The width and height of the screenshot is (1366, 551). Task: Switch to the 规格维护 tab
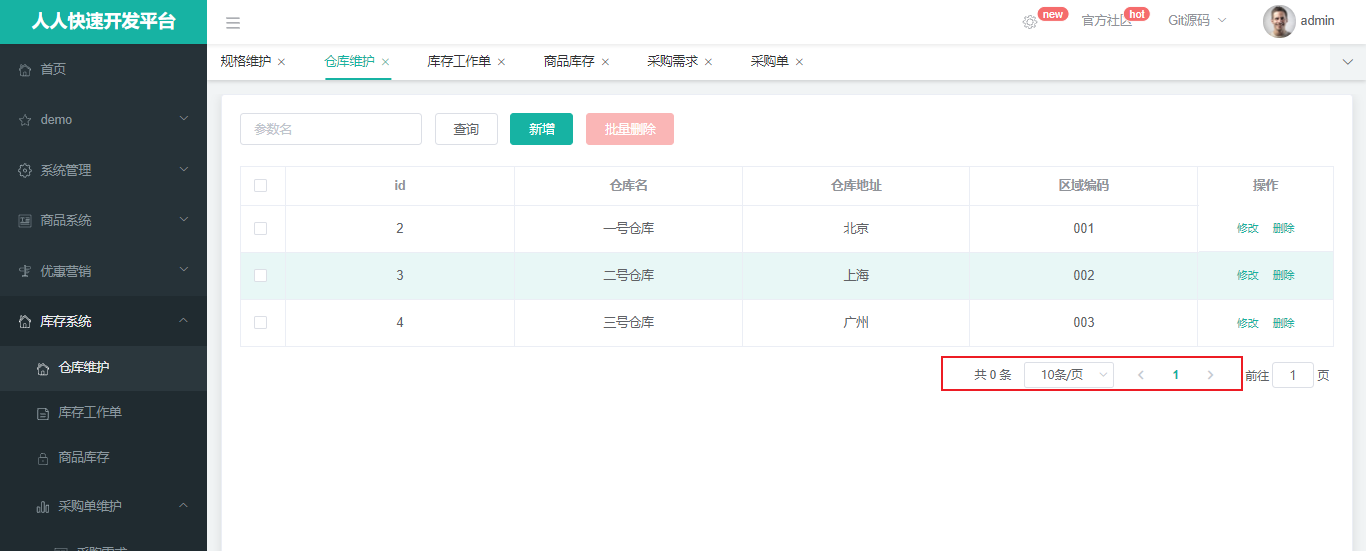coord(245,61)
